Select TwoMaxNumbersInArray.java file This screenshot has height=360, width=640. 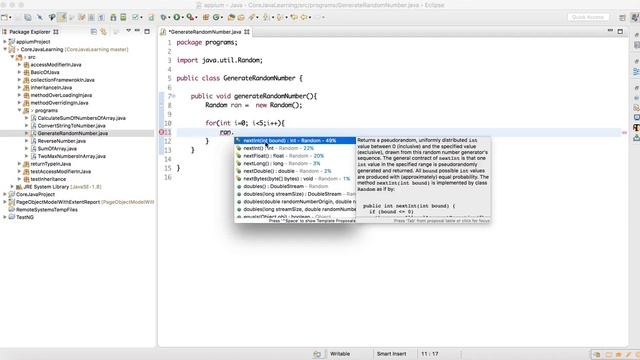71,156
